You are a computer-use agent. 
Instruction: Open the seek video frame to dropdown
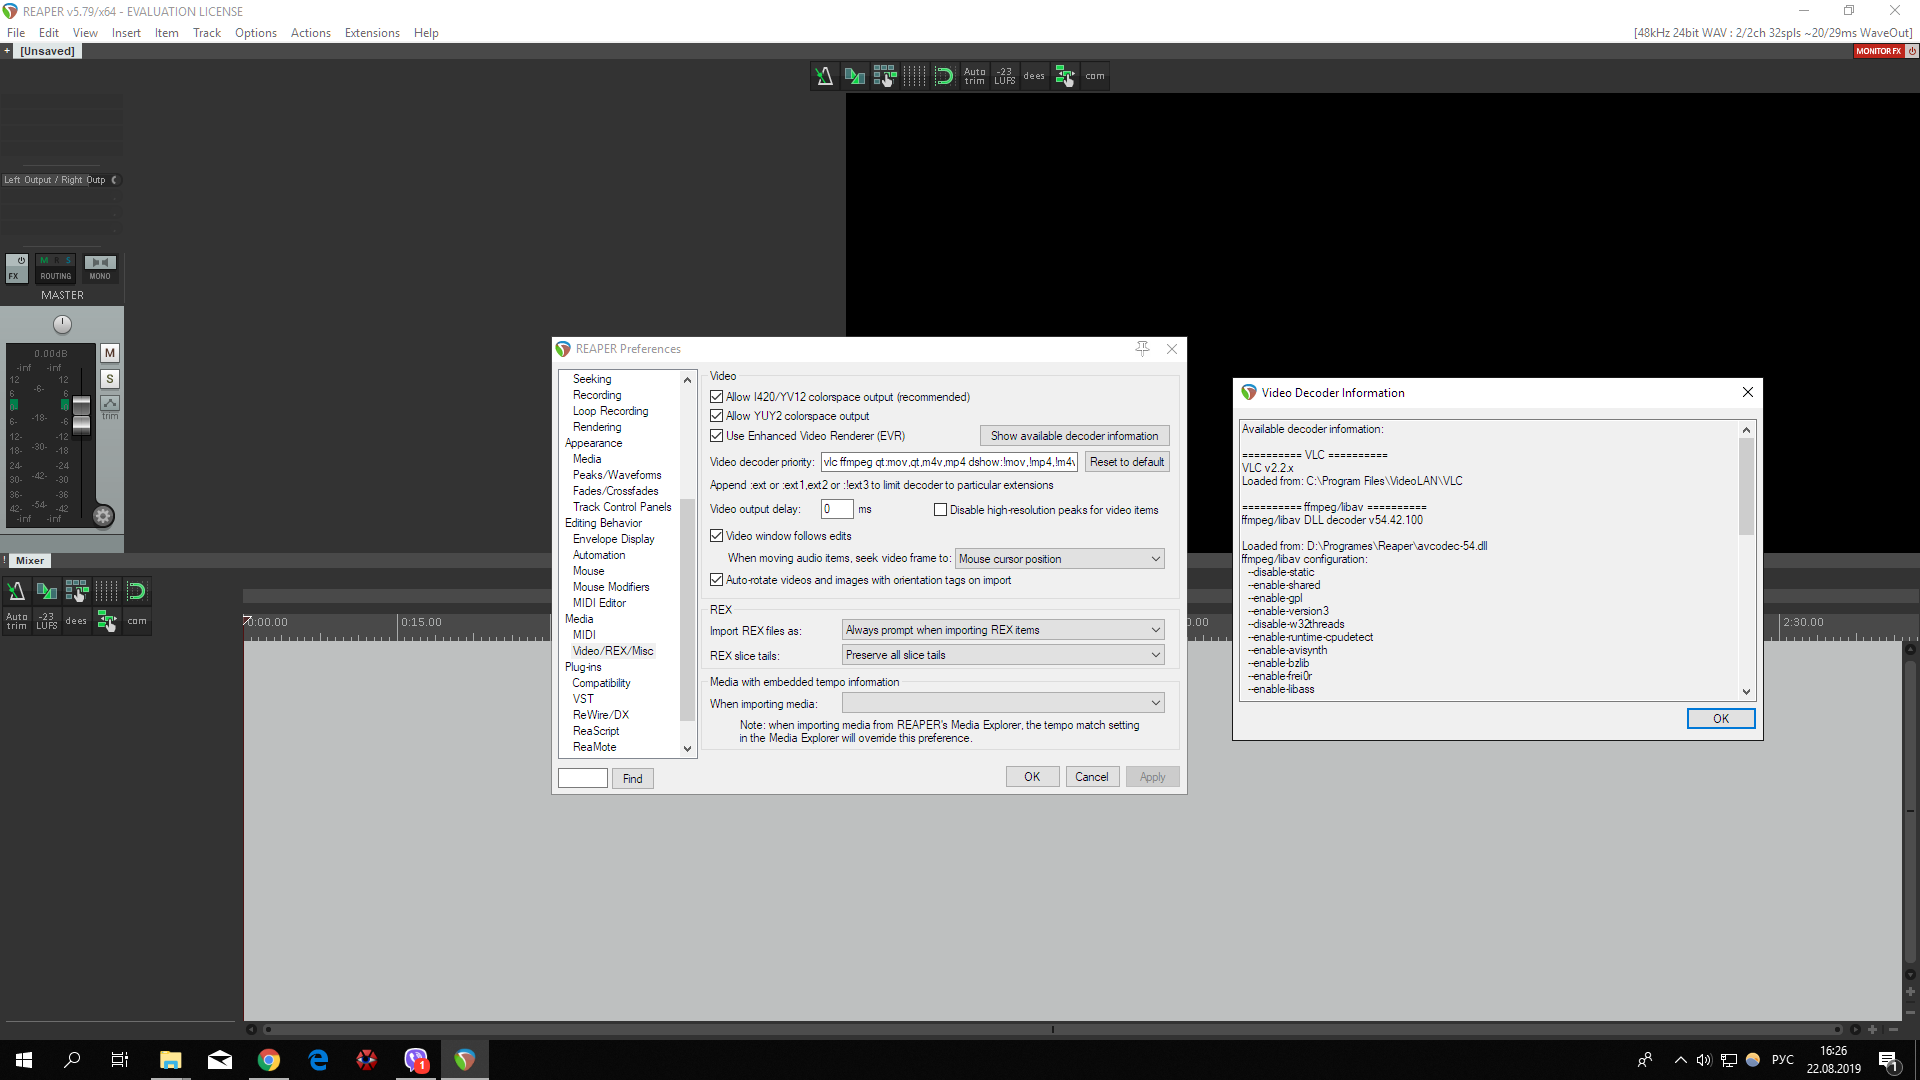[x=1059, y=559]
